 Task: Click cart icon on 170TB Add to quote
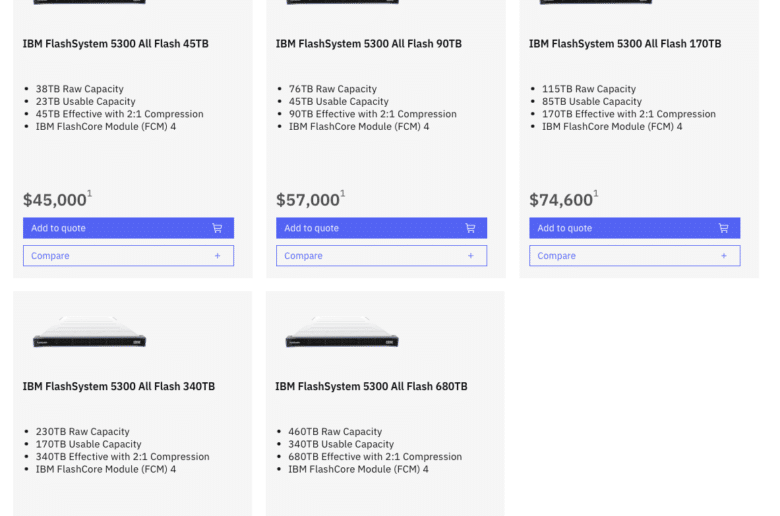point(723,228)
